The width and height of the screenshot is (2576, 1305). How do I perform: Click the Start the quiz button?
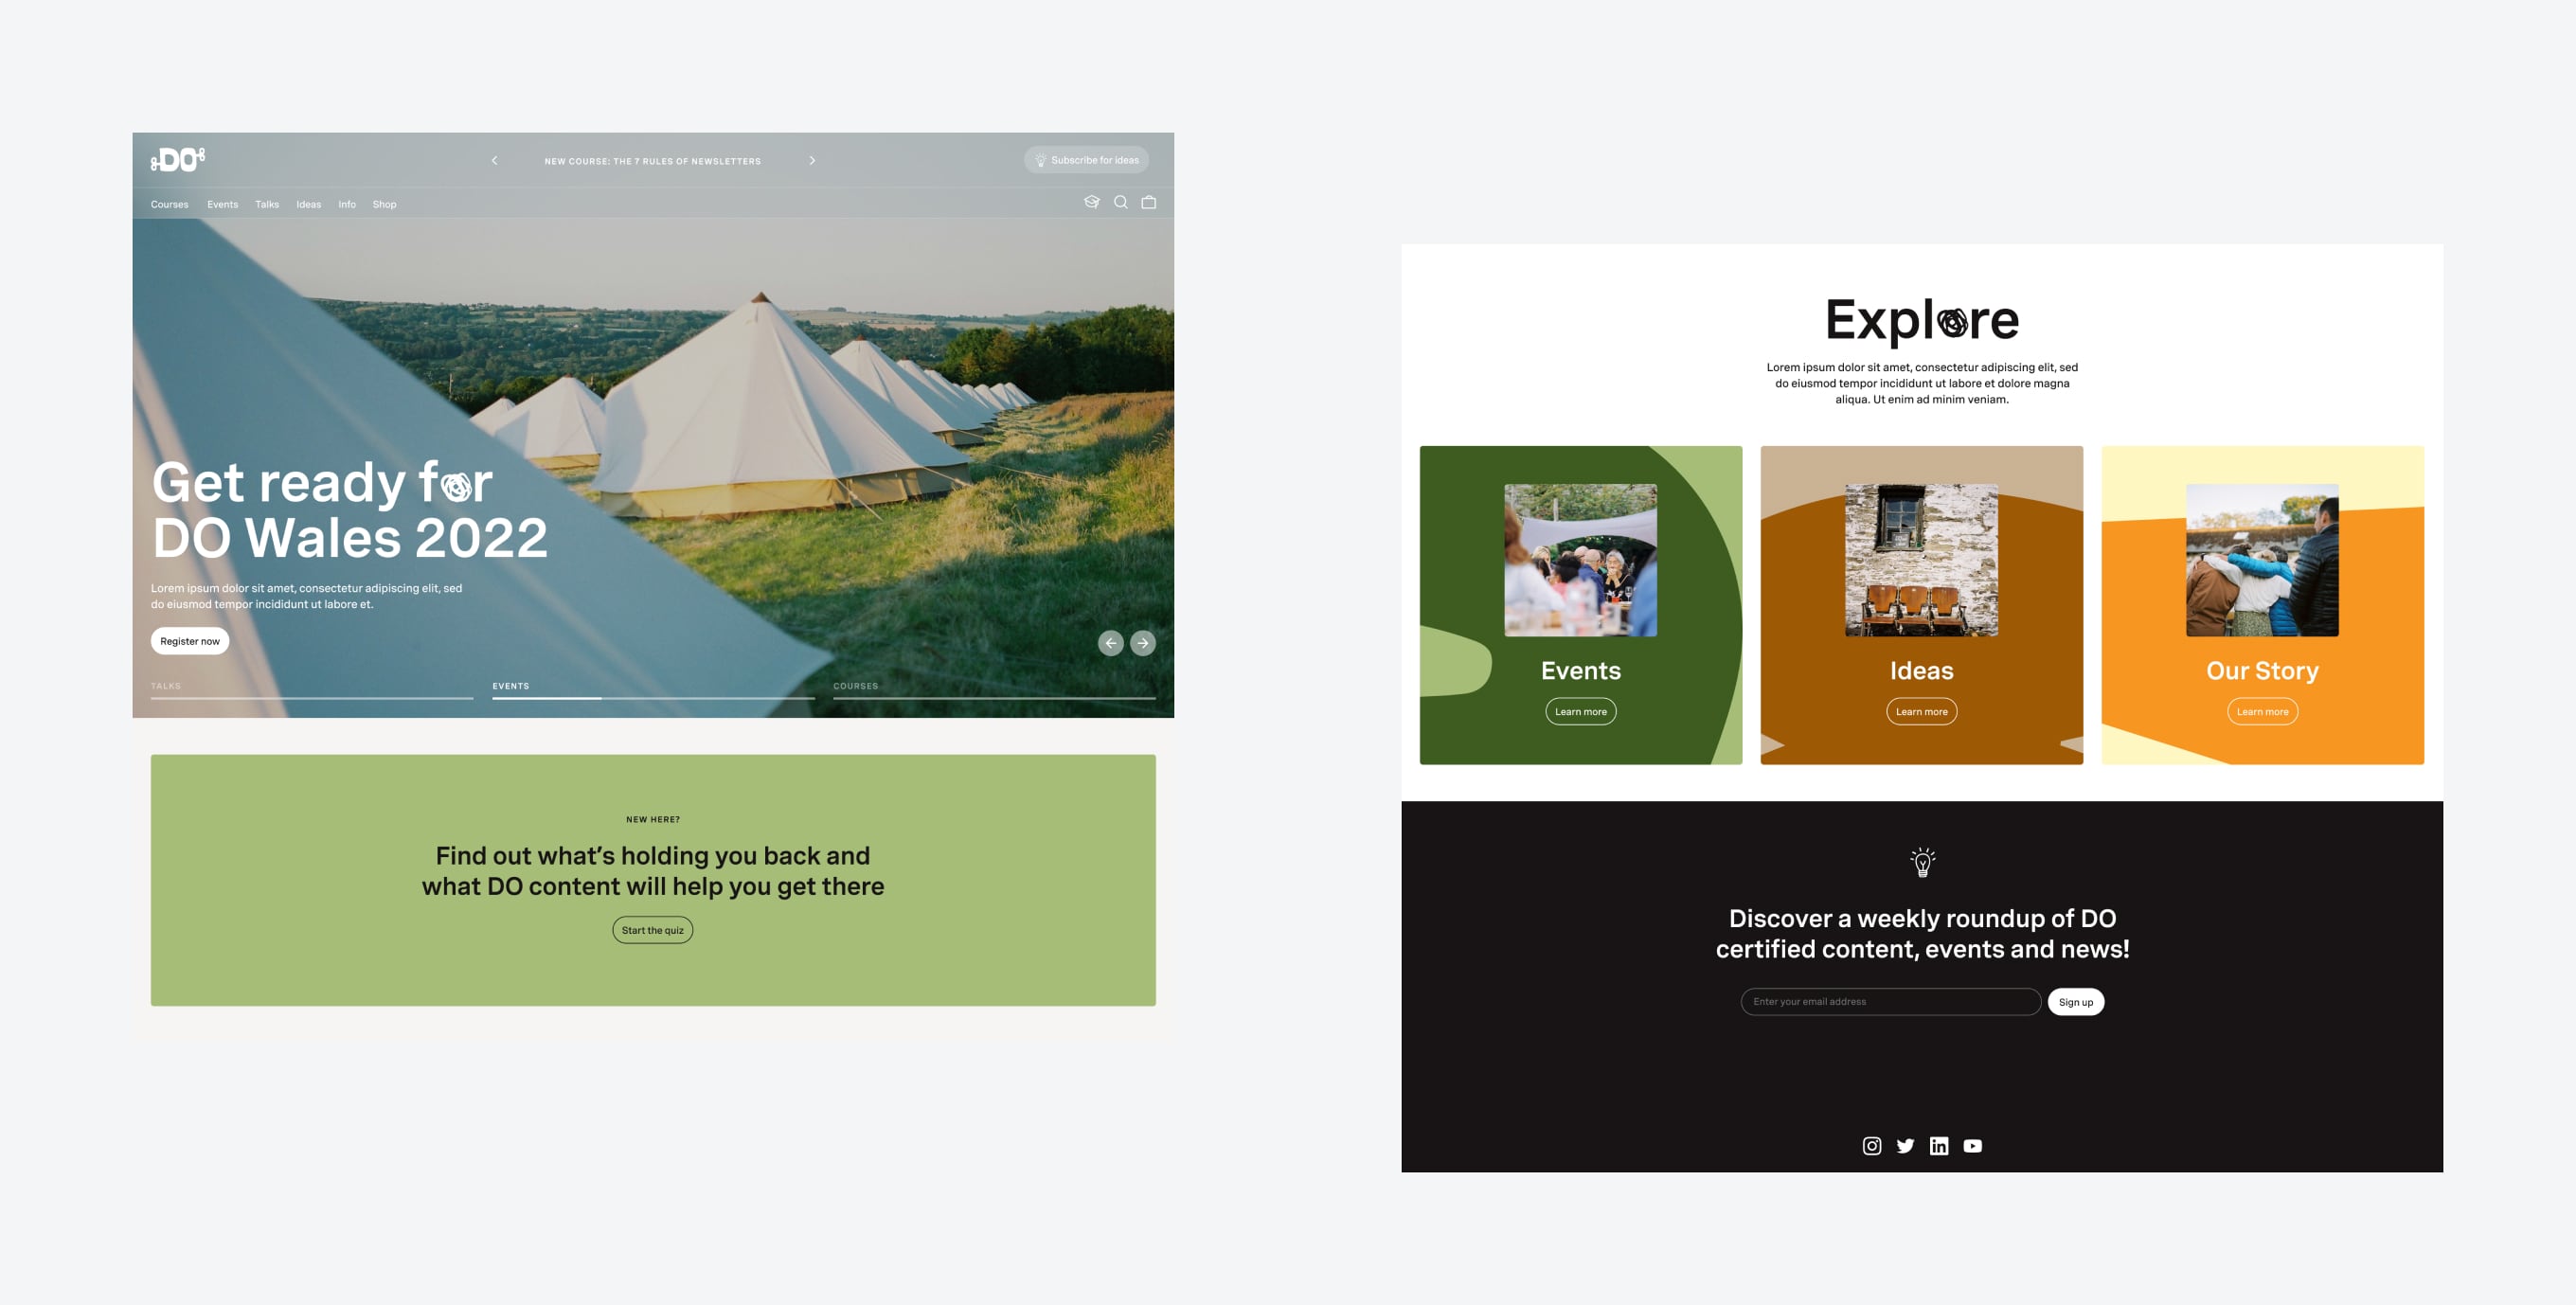pyautogui.click(x=653, y=930)
